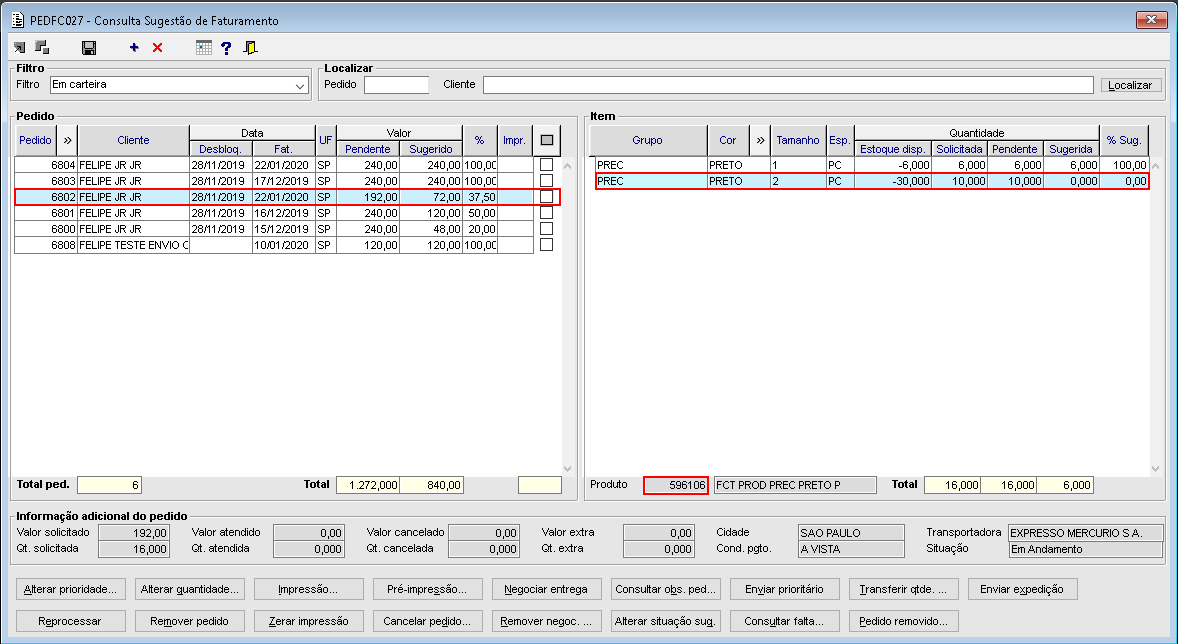Select pedido row 6801
The width and height of the screenshot is (1178, 644).
[274, 213]
